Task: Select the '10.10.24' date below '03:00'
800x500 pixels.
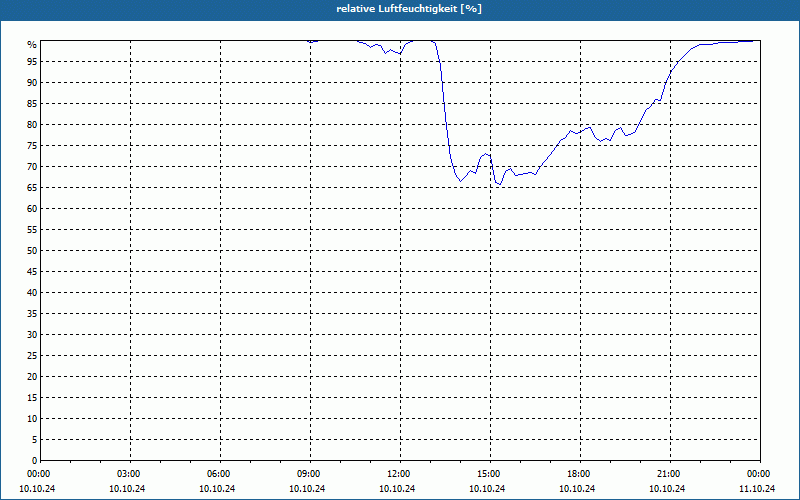Action: click(x=127, y=489)
